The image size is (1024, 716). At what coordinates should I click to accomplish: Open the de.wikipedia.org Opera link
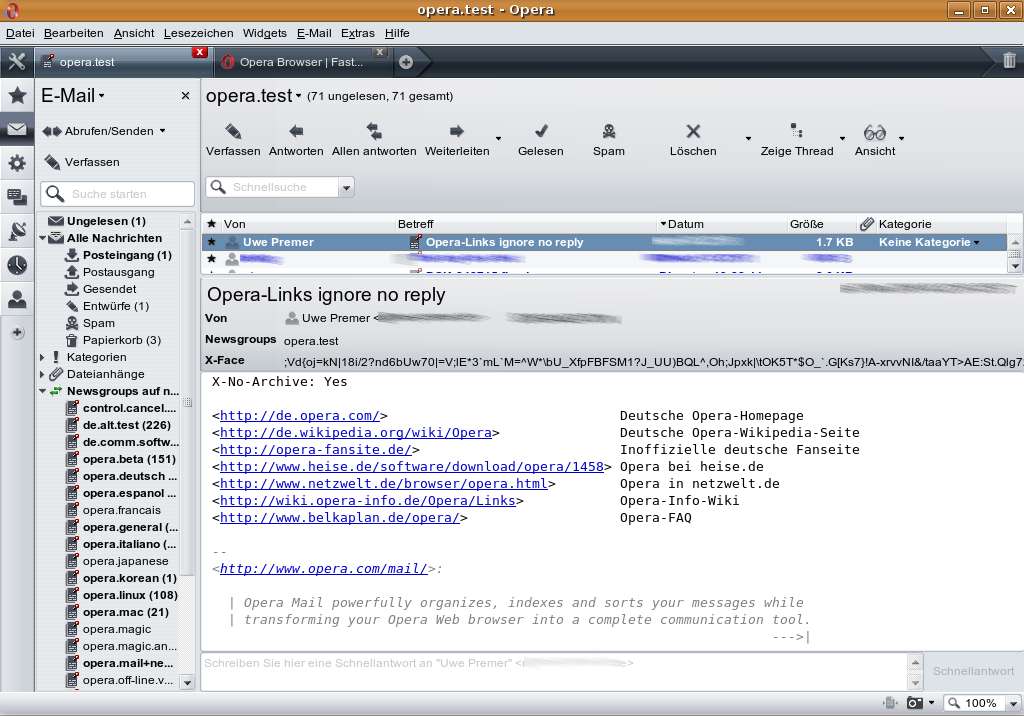(x=355, y=433)
